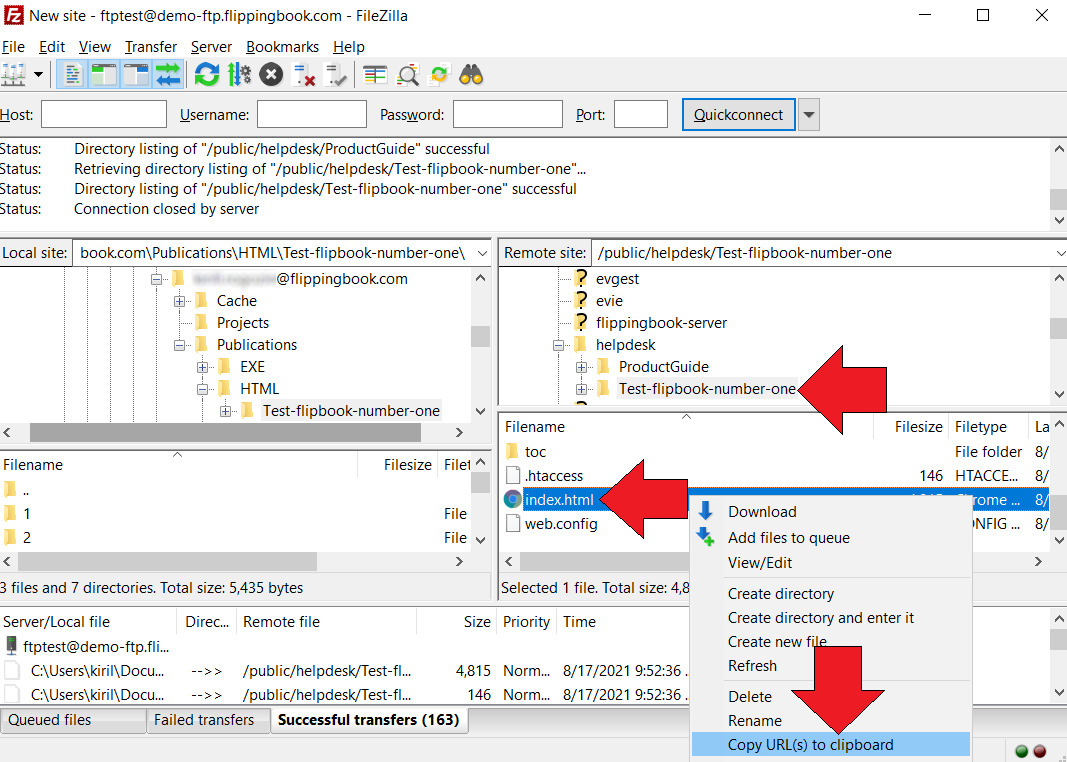
Task: Open the Local site path dropdown
Action: (482, 253)
